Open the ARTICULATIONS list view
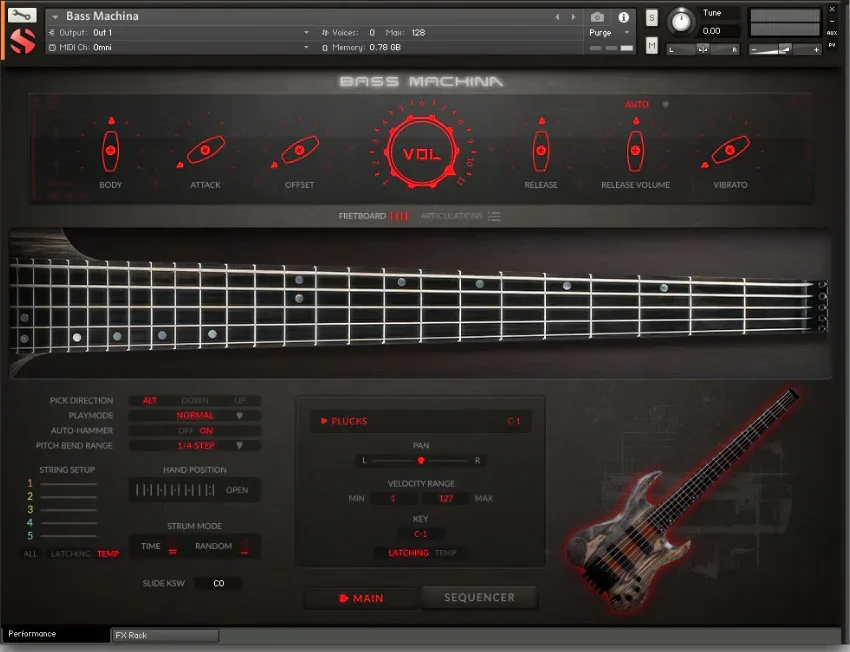Image resolution: width=850 pixels, height=652 pixels. pos(462,215)
